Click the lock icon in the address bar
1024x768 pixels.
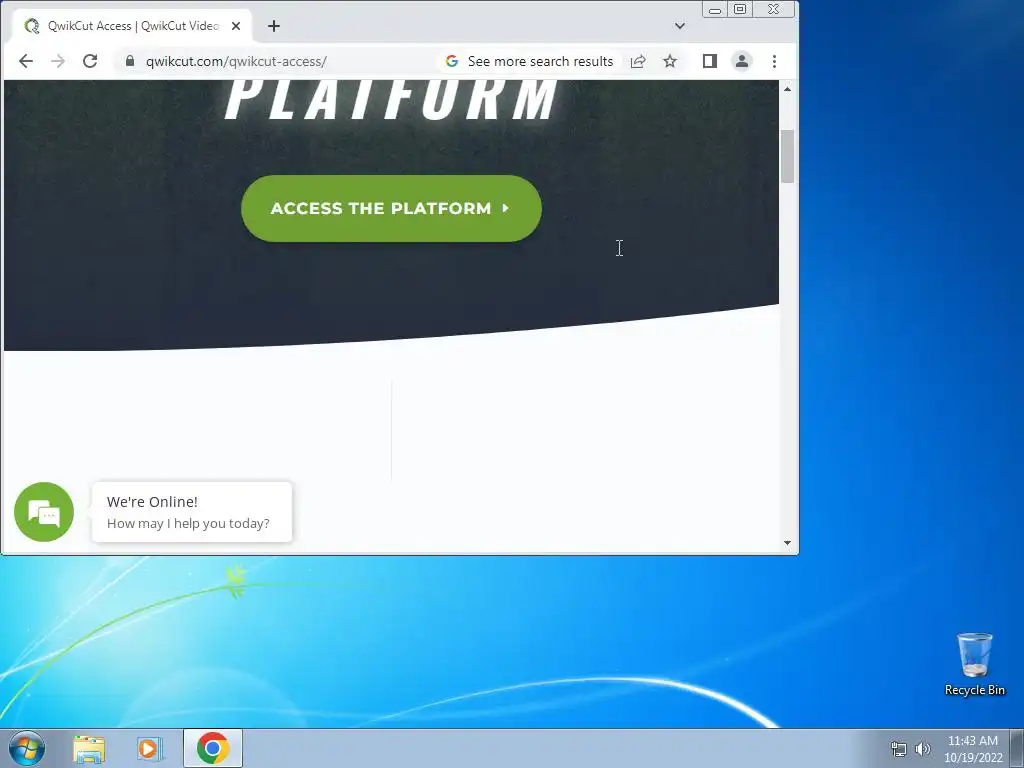[x=130, y=61]
